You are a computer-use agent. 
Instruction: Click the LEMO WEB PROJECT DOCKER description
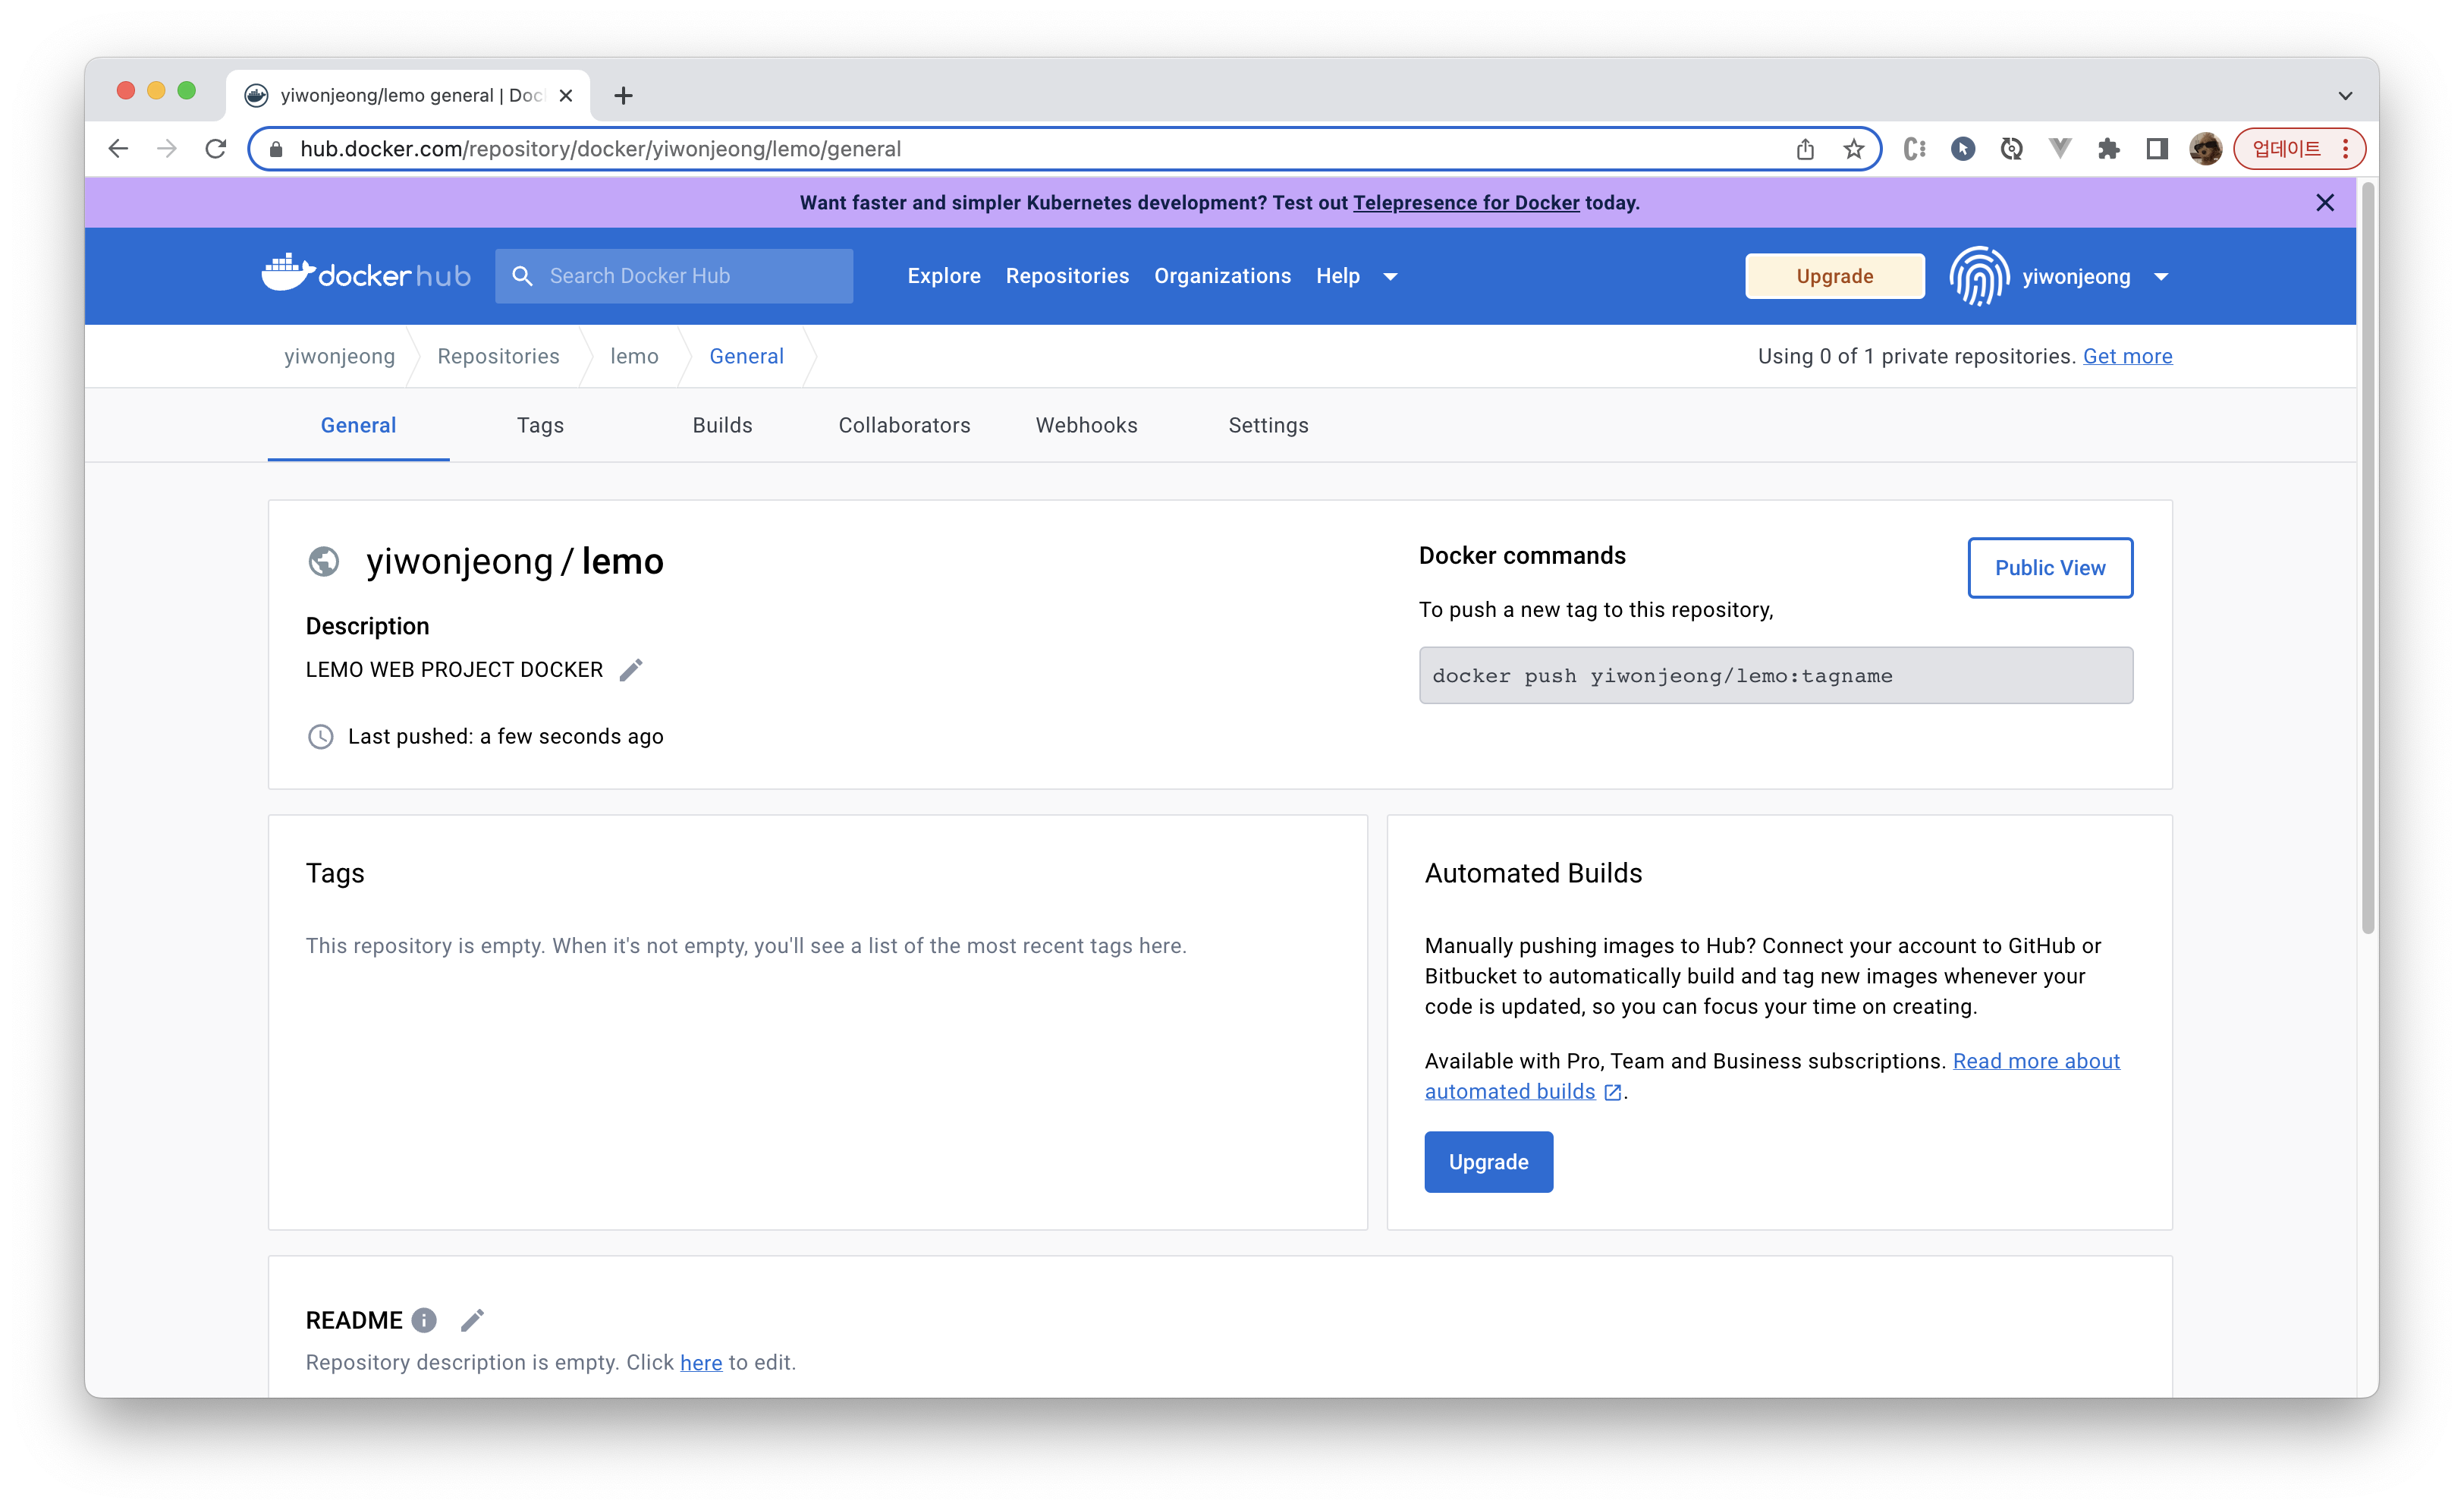tap(454, 670)
